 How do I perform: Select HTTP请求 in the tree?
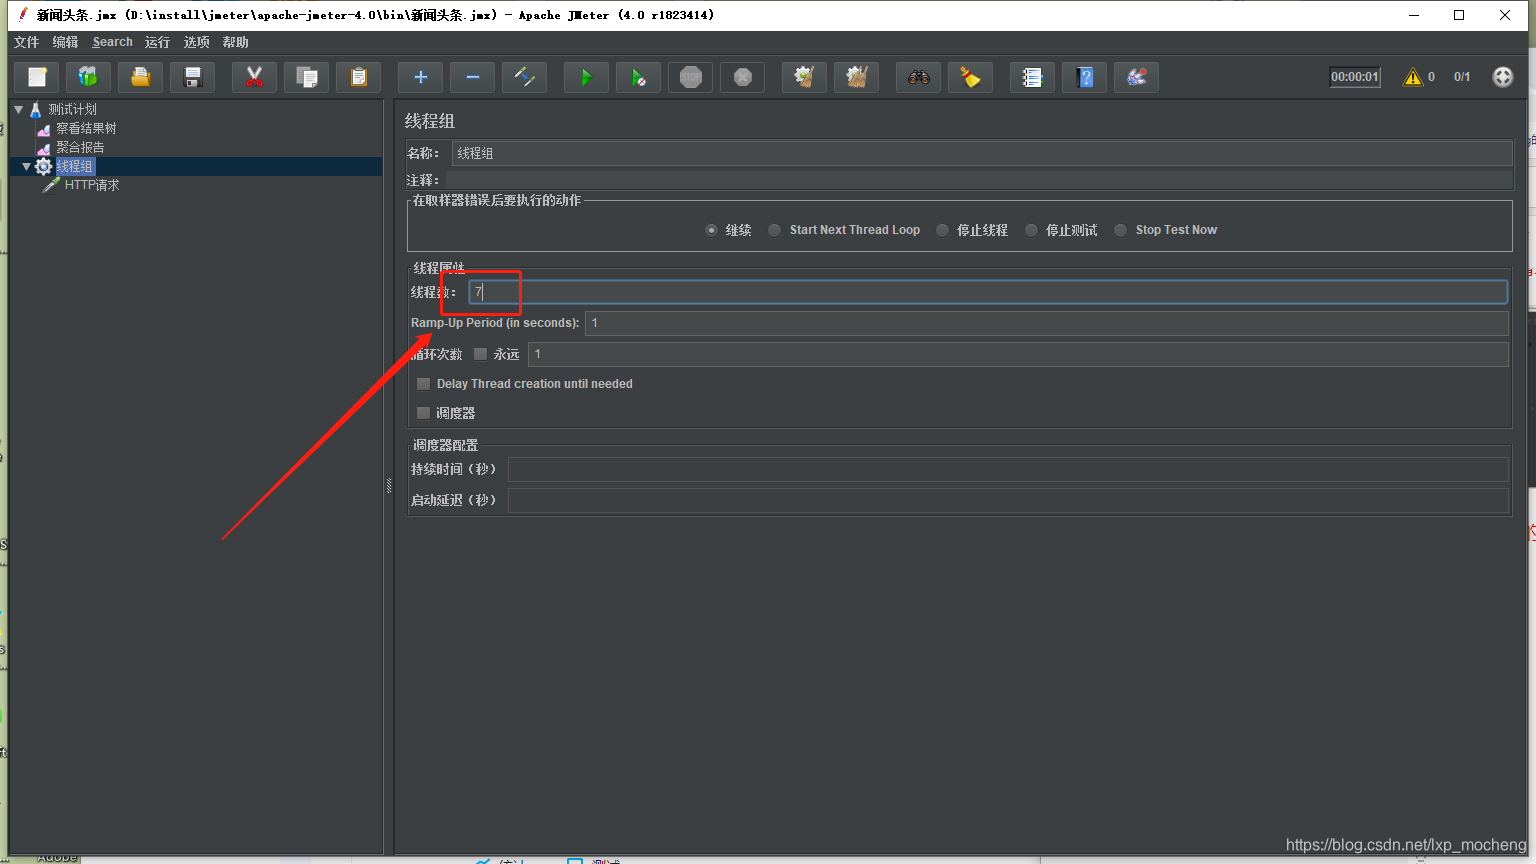91,185
